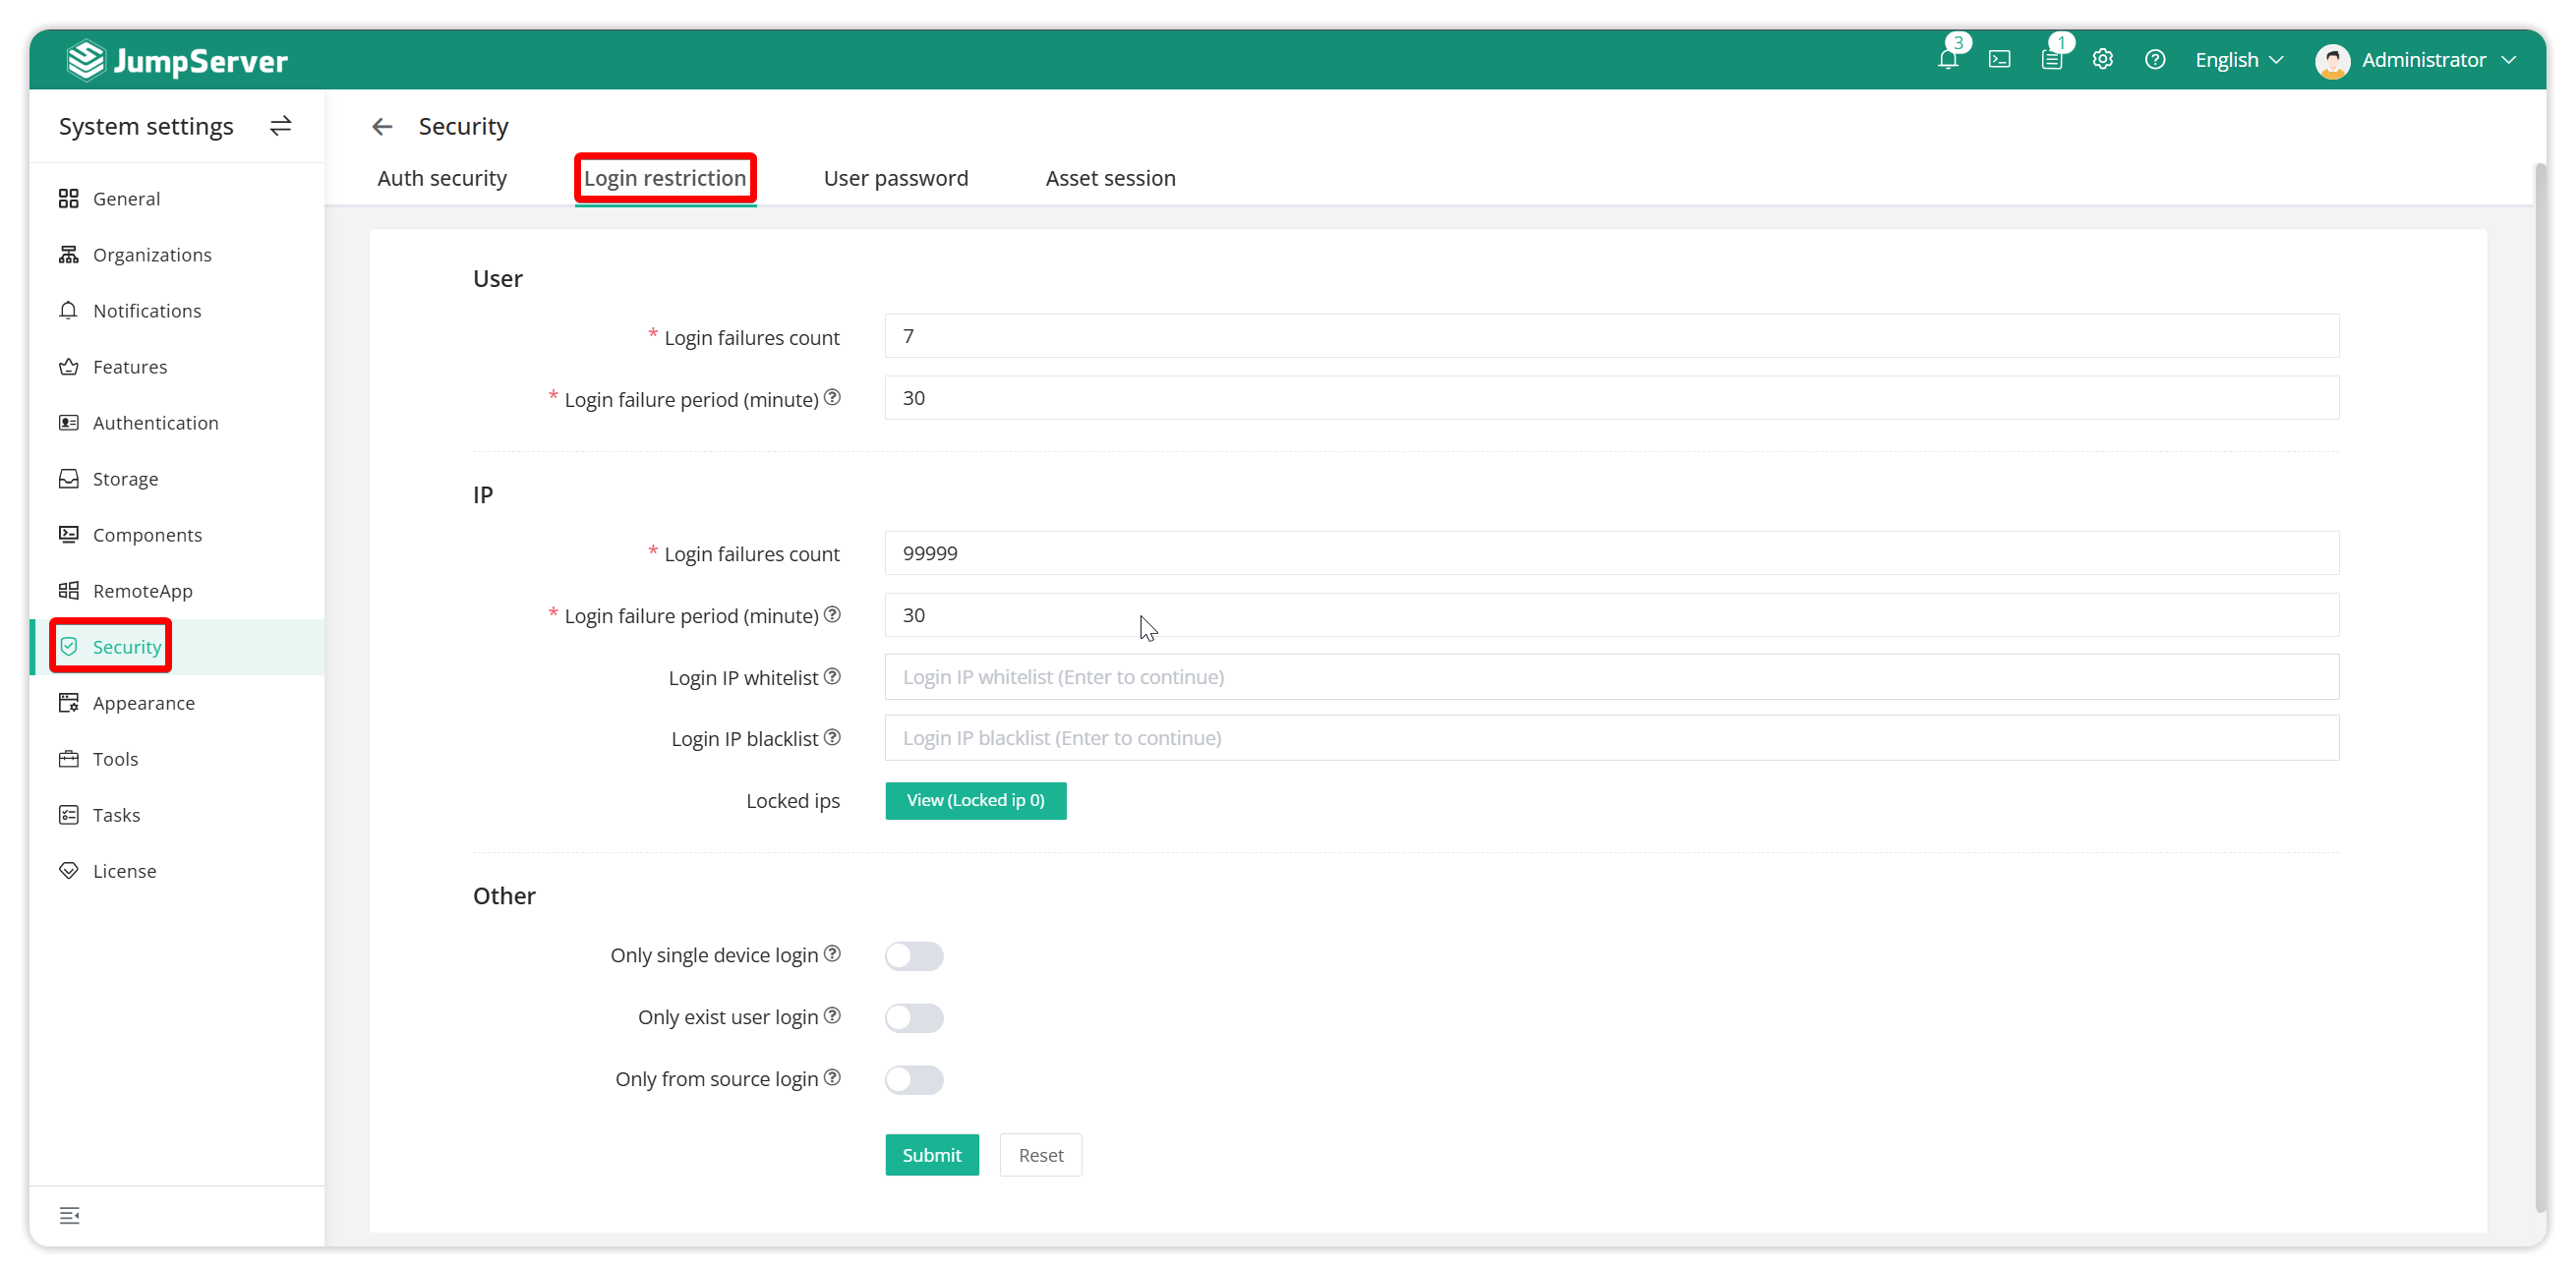Show help for Login IP whitelist
Viewport: 2576px width, 1266px height.
pos(832,676)
